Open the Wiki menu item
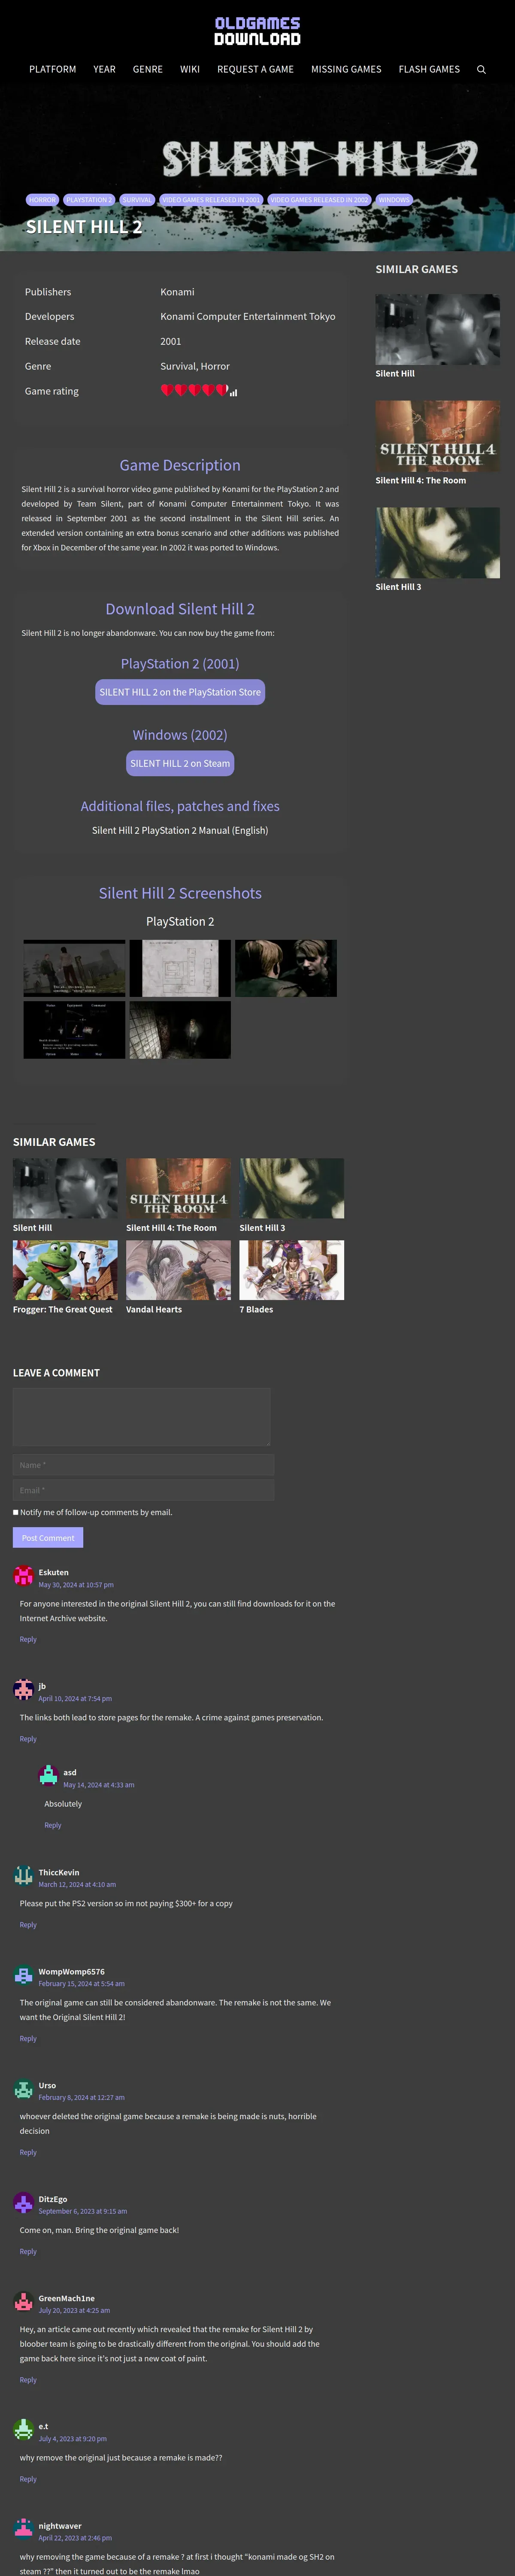Screen dimensions: 515x2576 coord(190,69)
